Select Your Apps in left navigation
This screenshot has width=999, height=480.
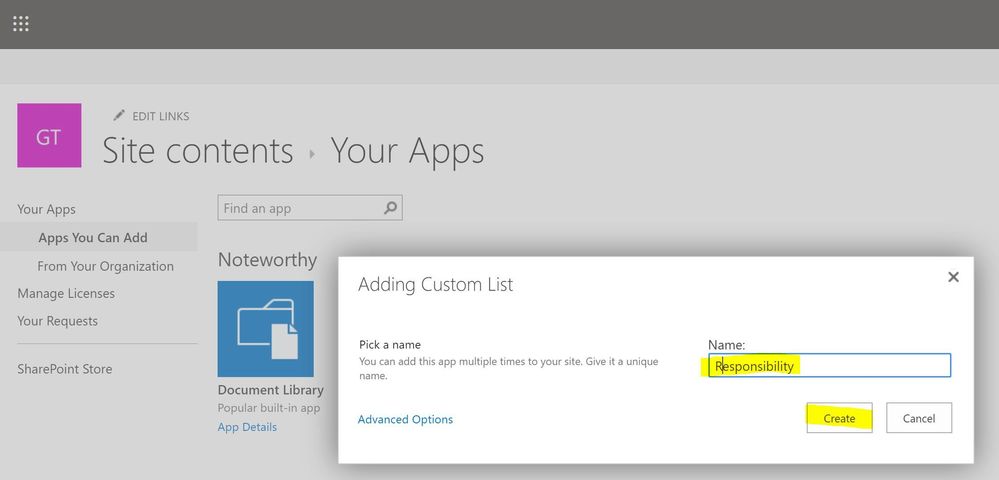click(x=47, y=209)
